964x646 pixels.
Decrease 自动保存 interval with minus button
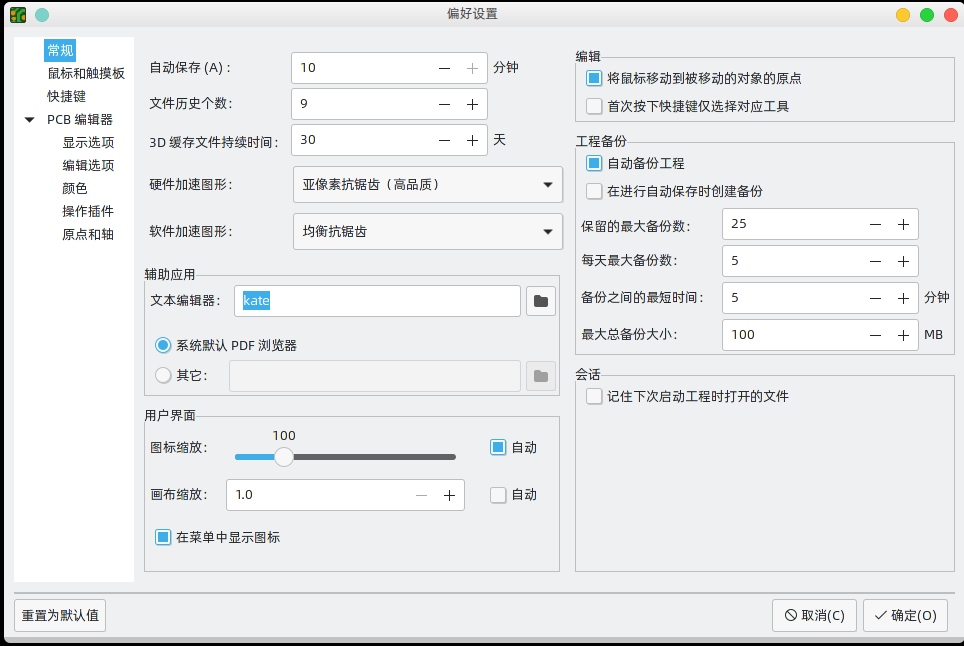tap(443, 68)
